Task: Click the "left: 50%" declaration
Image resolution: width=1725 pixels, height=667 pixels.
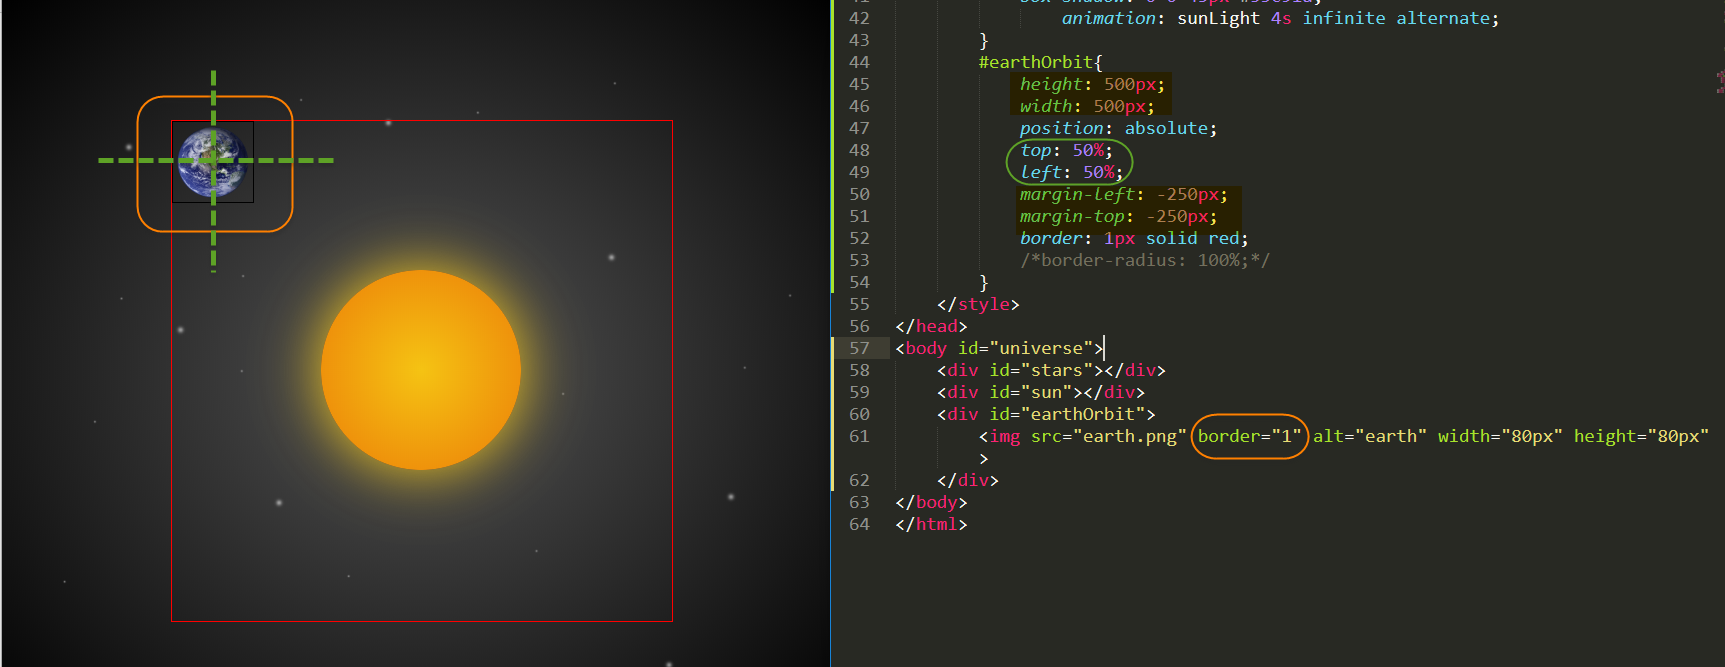Action: pos(1070,172)
